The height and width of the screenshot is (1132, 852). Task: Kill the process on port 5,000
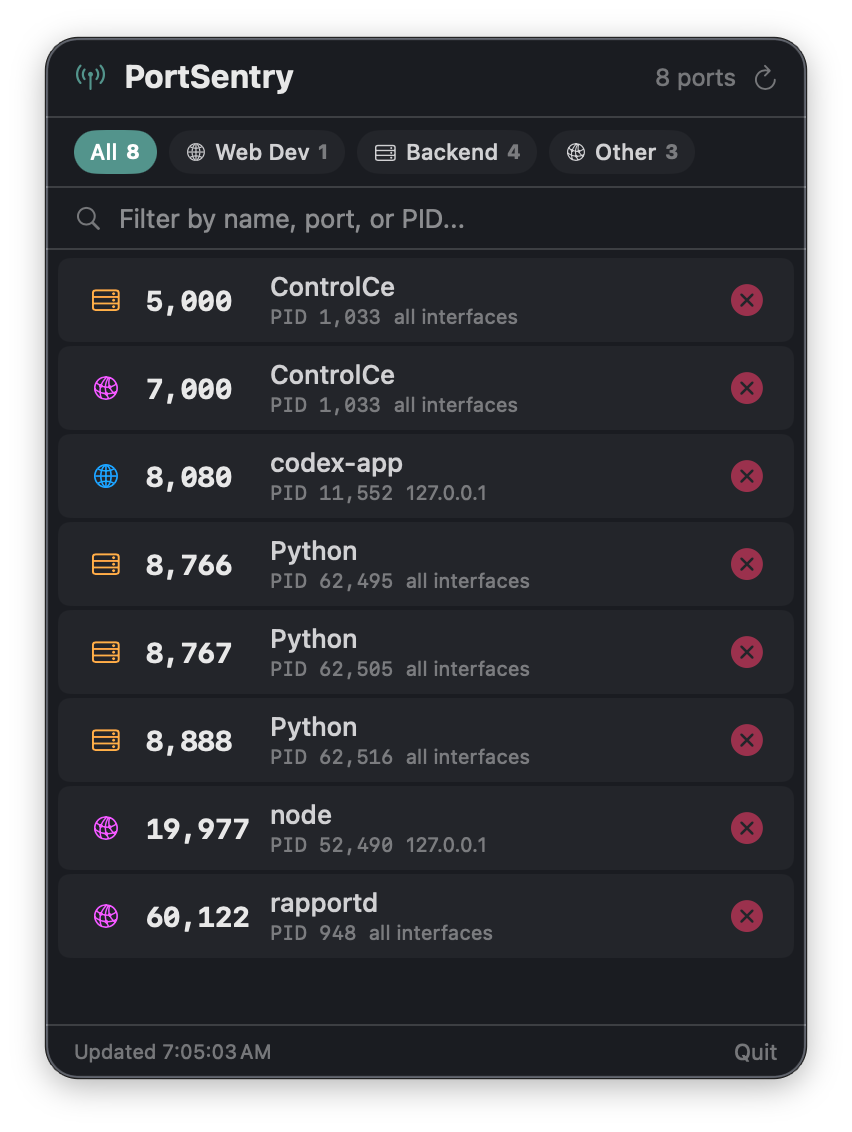coord(746,300)
